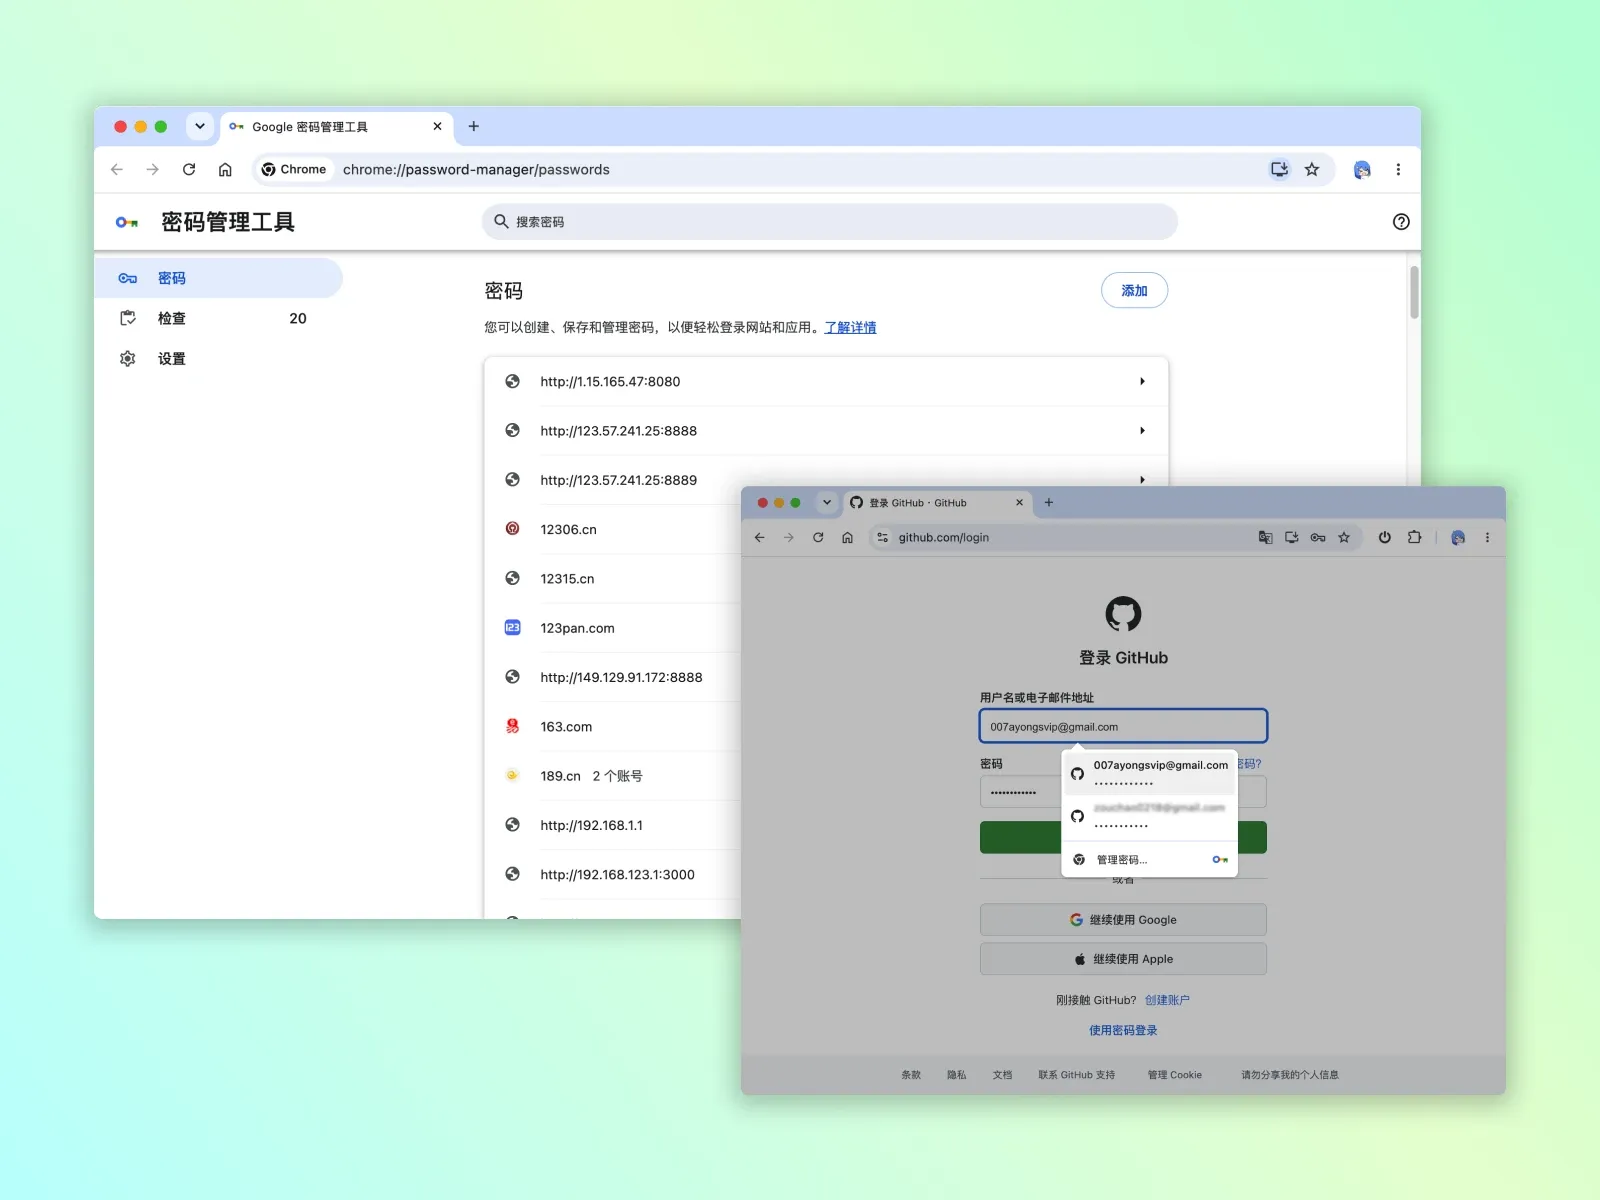Open home page in password manager window
Viewport: 1600px width, 1200px height.
225,169
